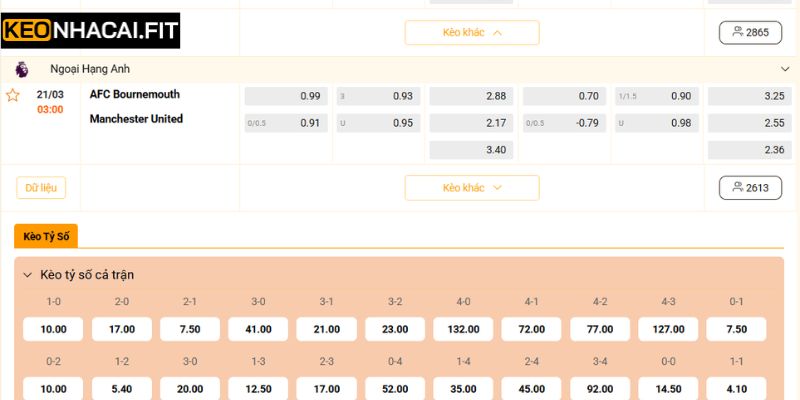Pick correct score 4-2 at 77.00

pyautogui.click(x=600, y=329)
